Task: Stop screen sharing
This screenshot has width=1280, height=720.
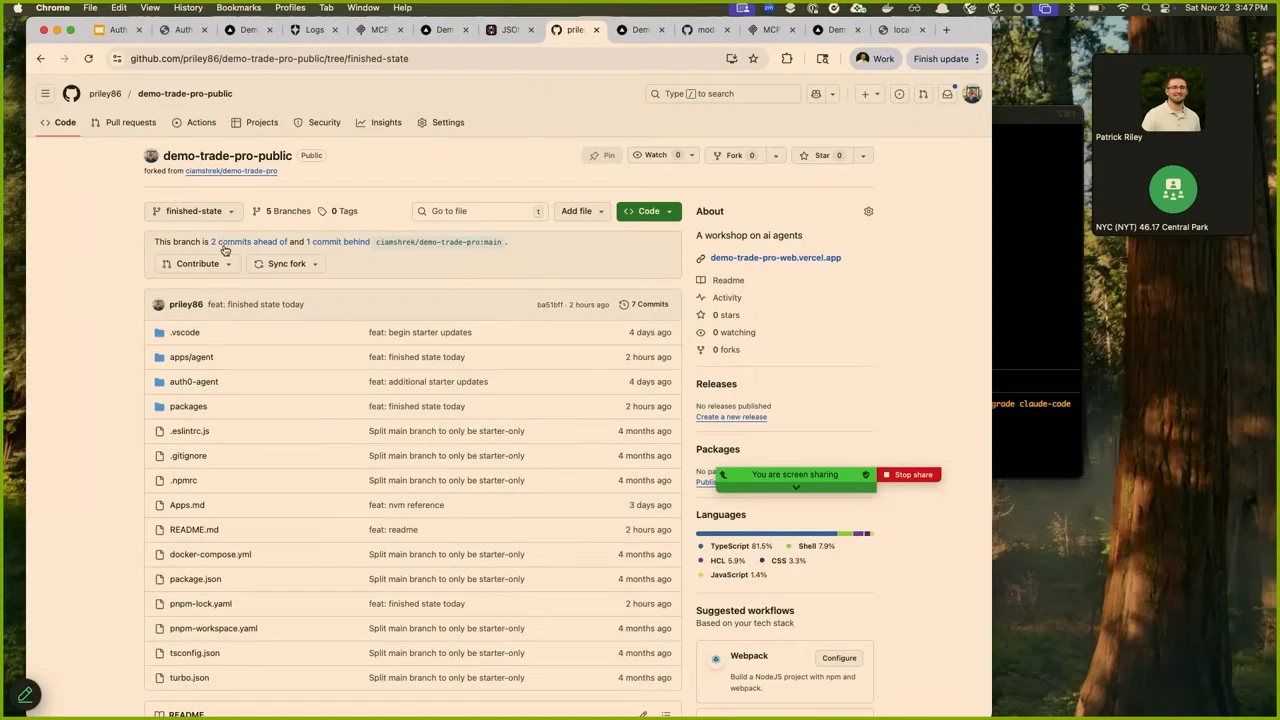Action: pos(908,475)
